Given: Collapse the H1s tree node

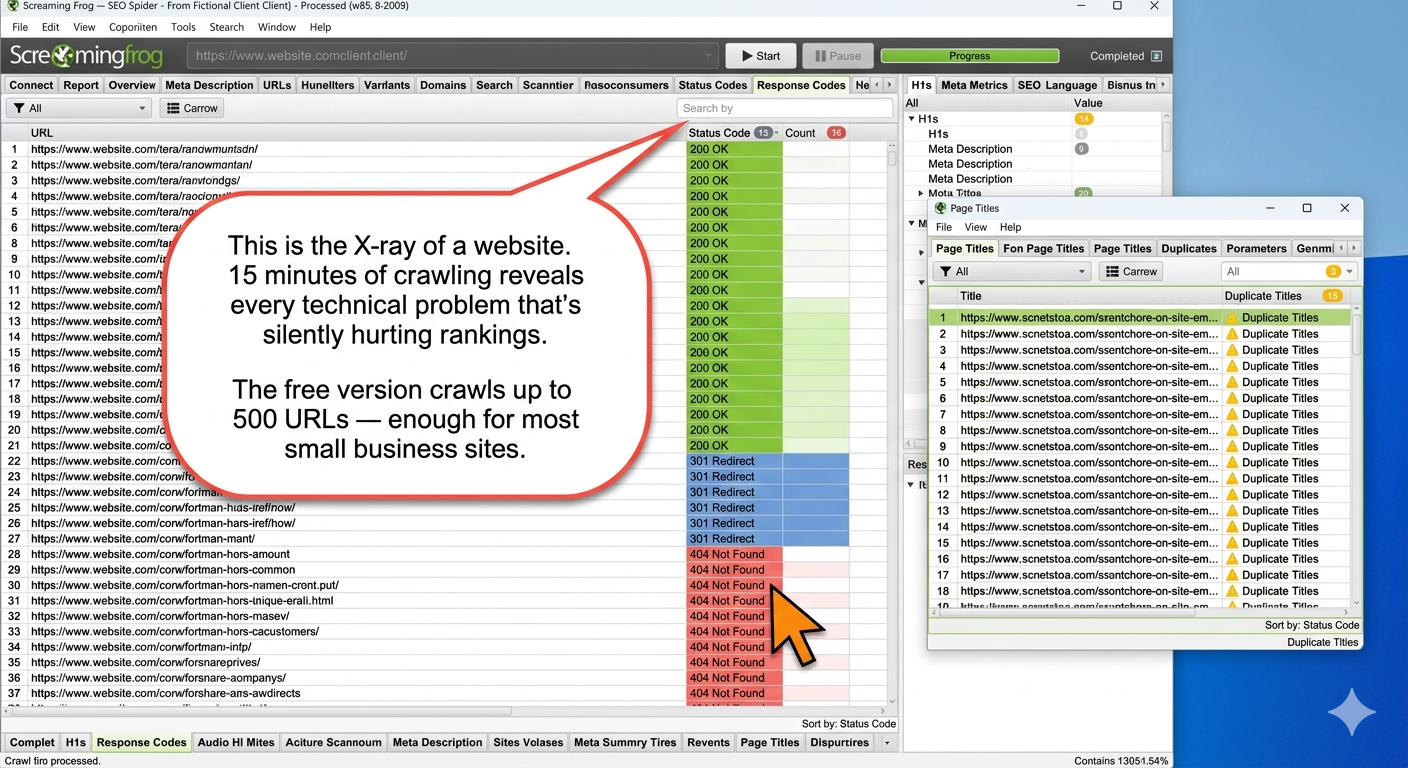Looking at the screenshot, I should tap(911, 119).
